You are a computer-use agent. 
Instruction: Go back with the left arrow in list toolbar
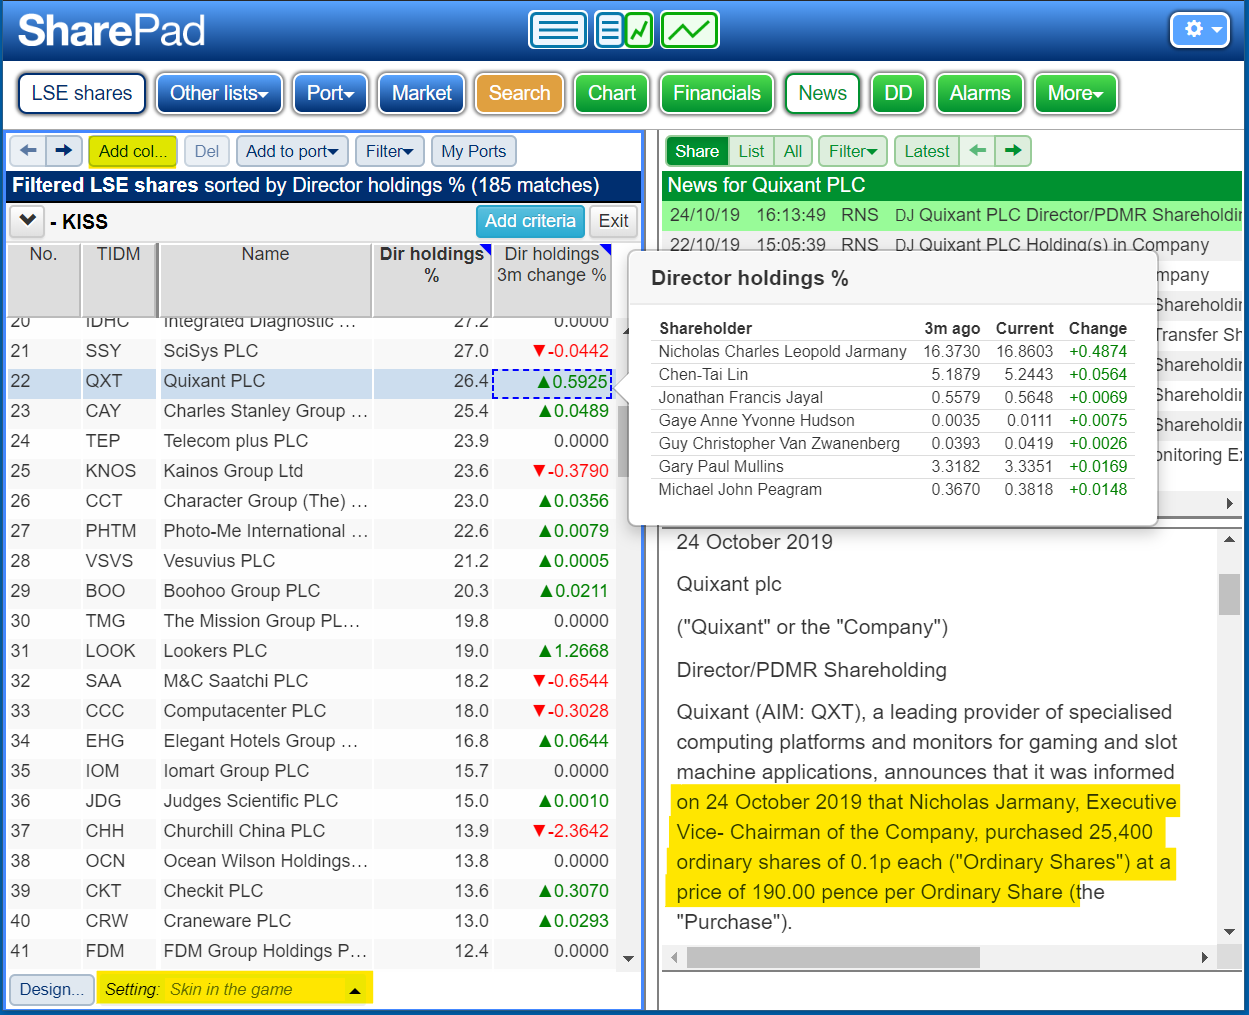[x=28, y=151]
